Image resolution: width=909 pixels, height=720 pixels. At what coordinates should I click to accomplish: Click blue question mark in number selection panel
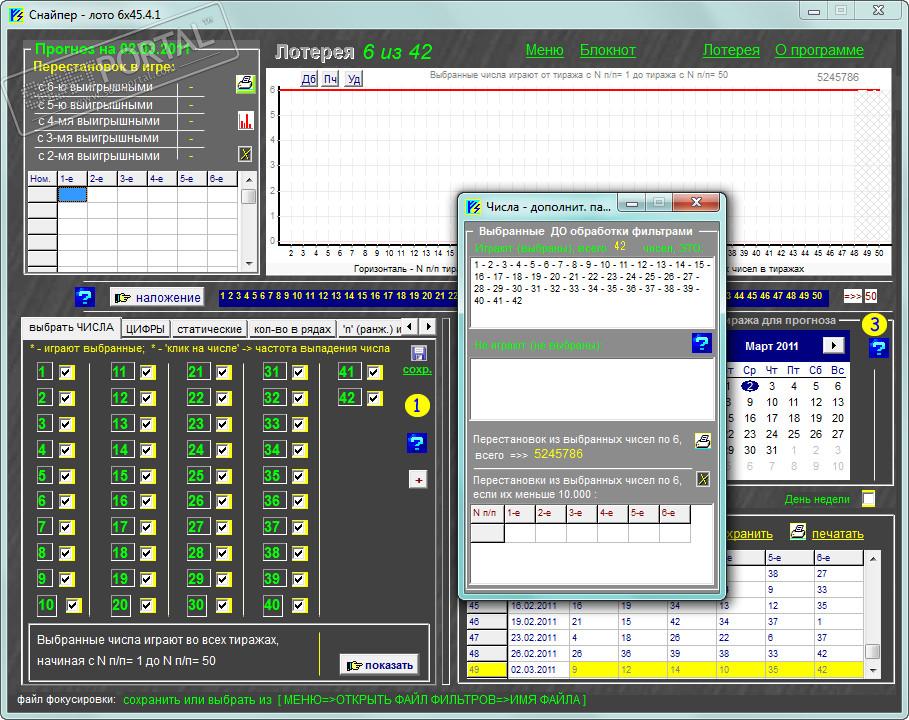click(417, 443)
